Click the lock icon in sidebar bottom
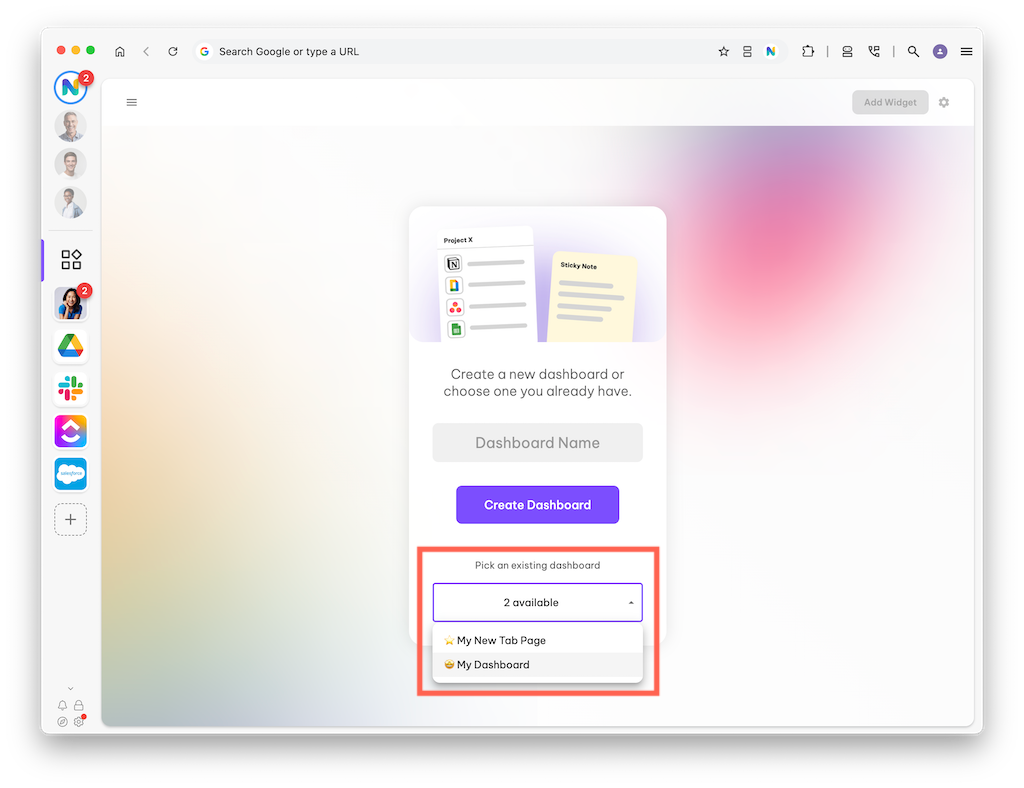The height and width of the screenshot is (788, 1024). 78,705
